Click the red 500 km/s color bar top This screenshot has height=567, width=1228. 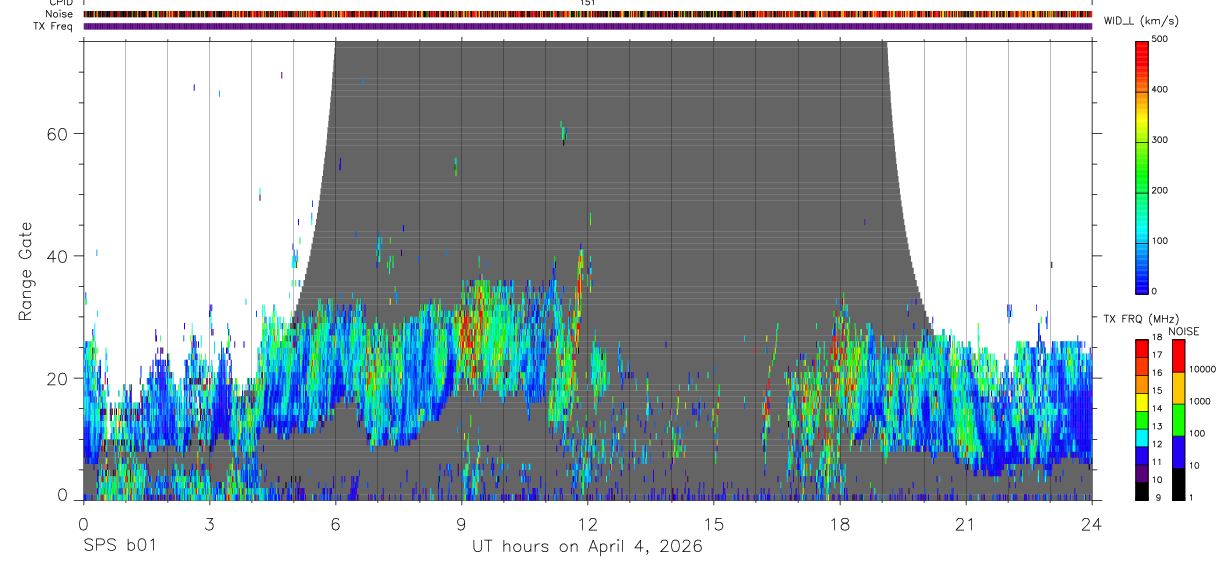[x=1142, y=45]
